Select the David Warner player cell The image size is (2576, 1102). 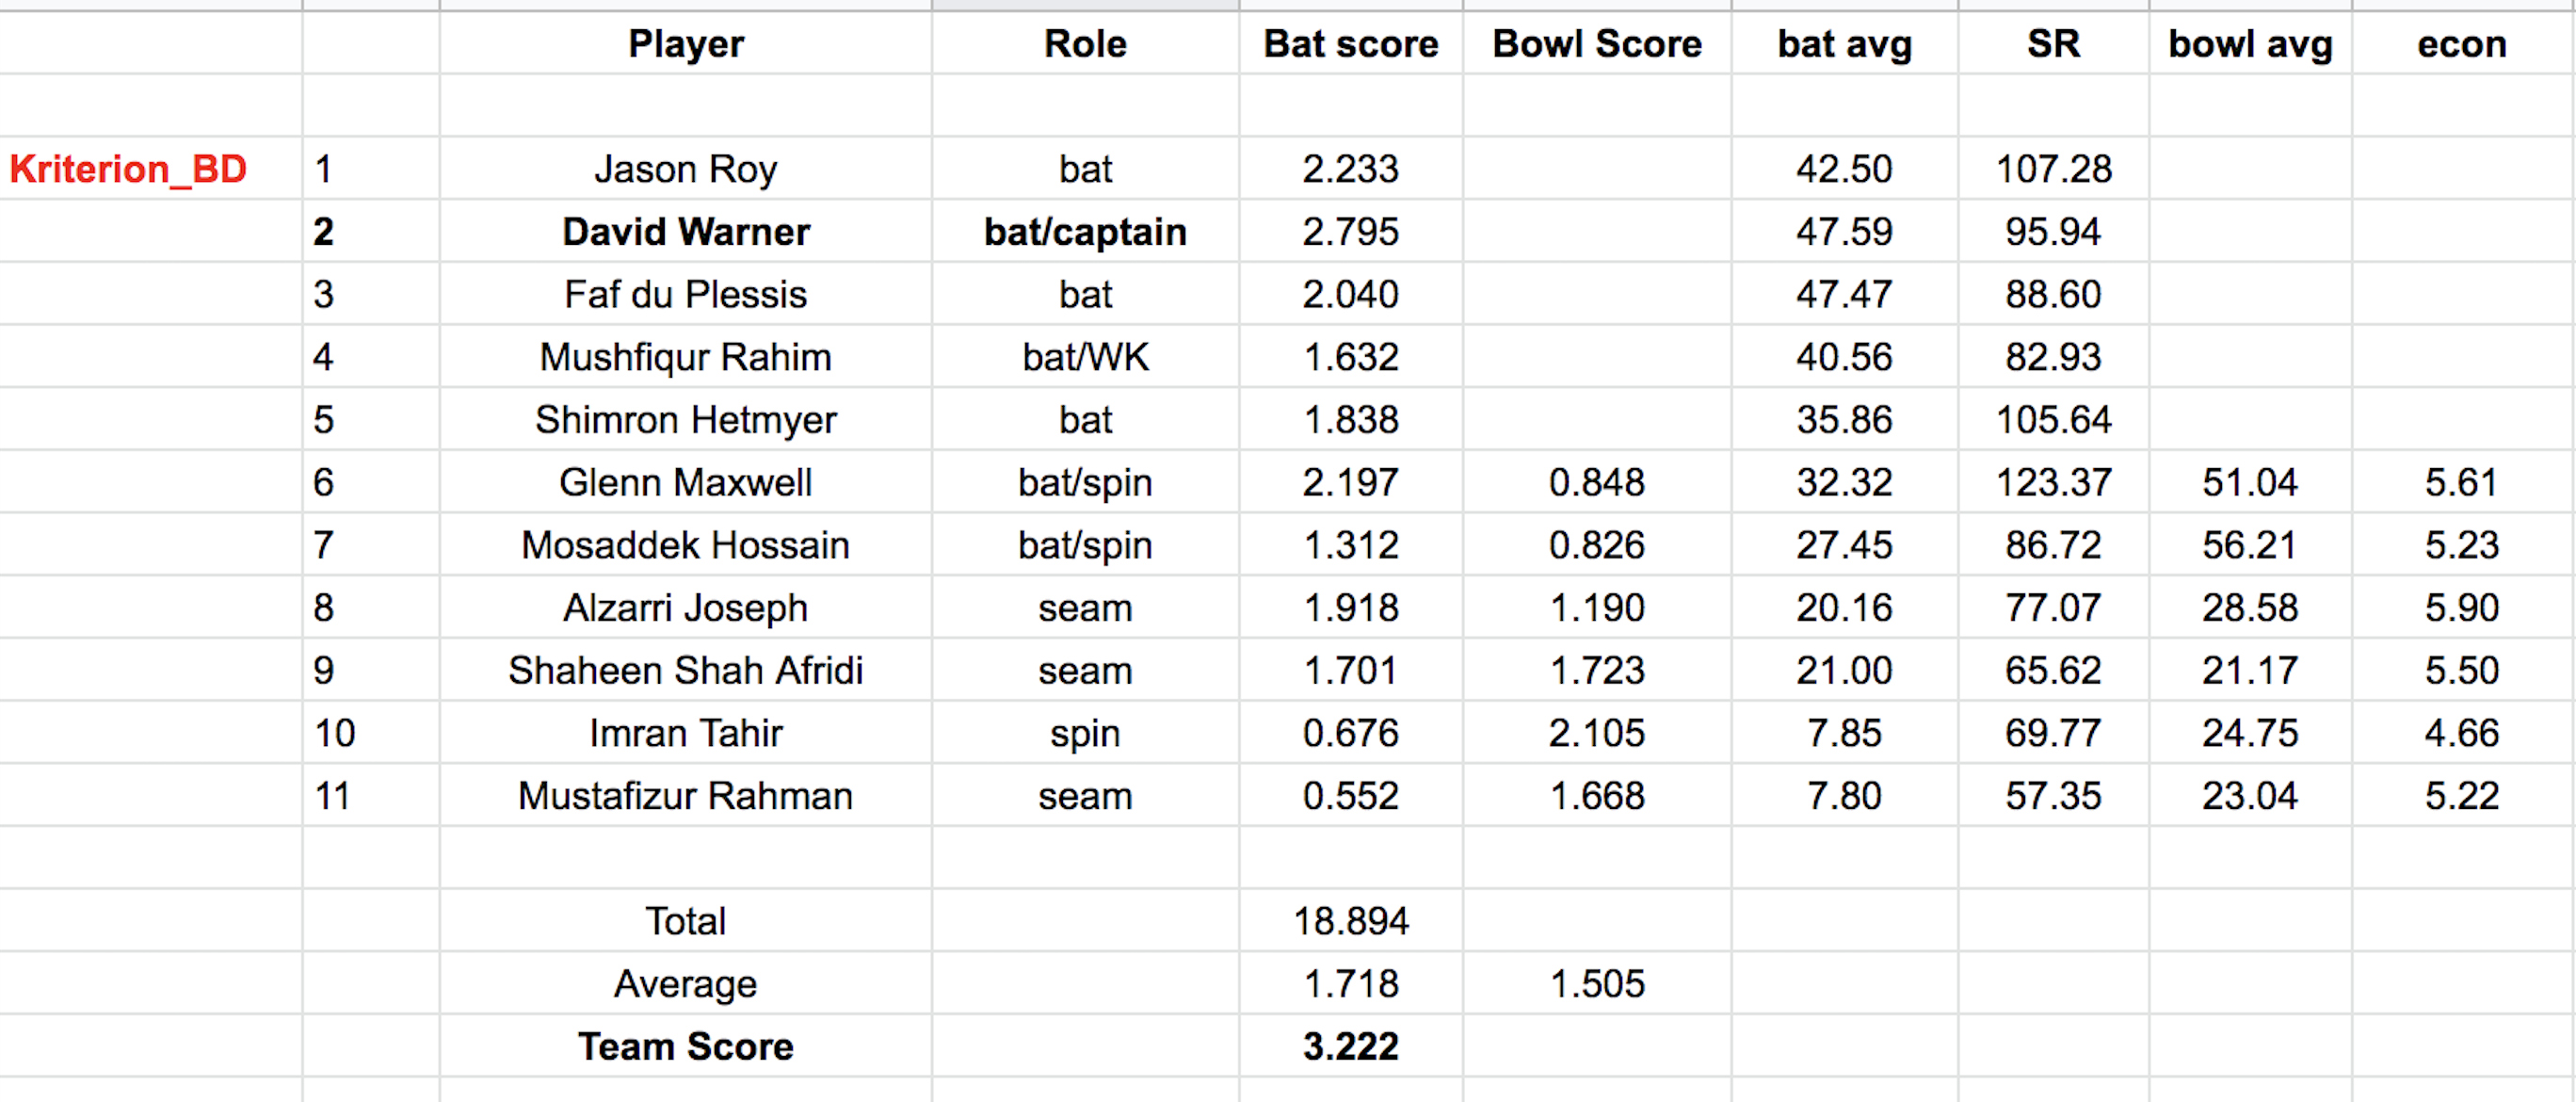tap(686, 232)
